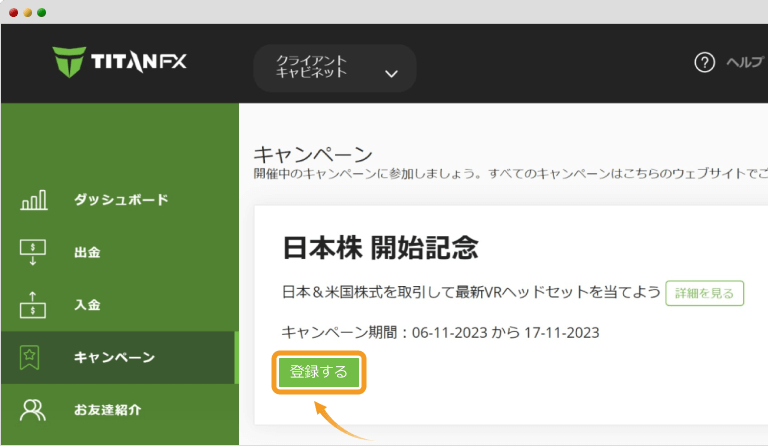Click the text 日本＆米国株式を取引して最新VRヘッドセットを当てよう

[471, 292]
